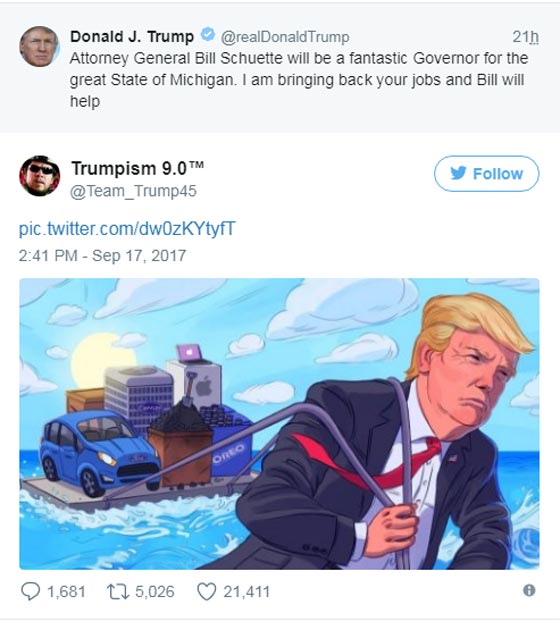Open Trumpism 9.0 profile avatar
Screen dimensions: 560x630
click(39, 176)
